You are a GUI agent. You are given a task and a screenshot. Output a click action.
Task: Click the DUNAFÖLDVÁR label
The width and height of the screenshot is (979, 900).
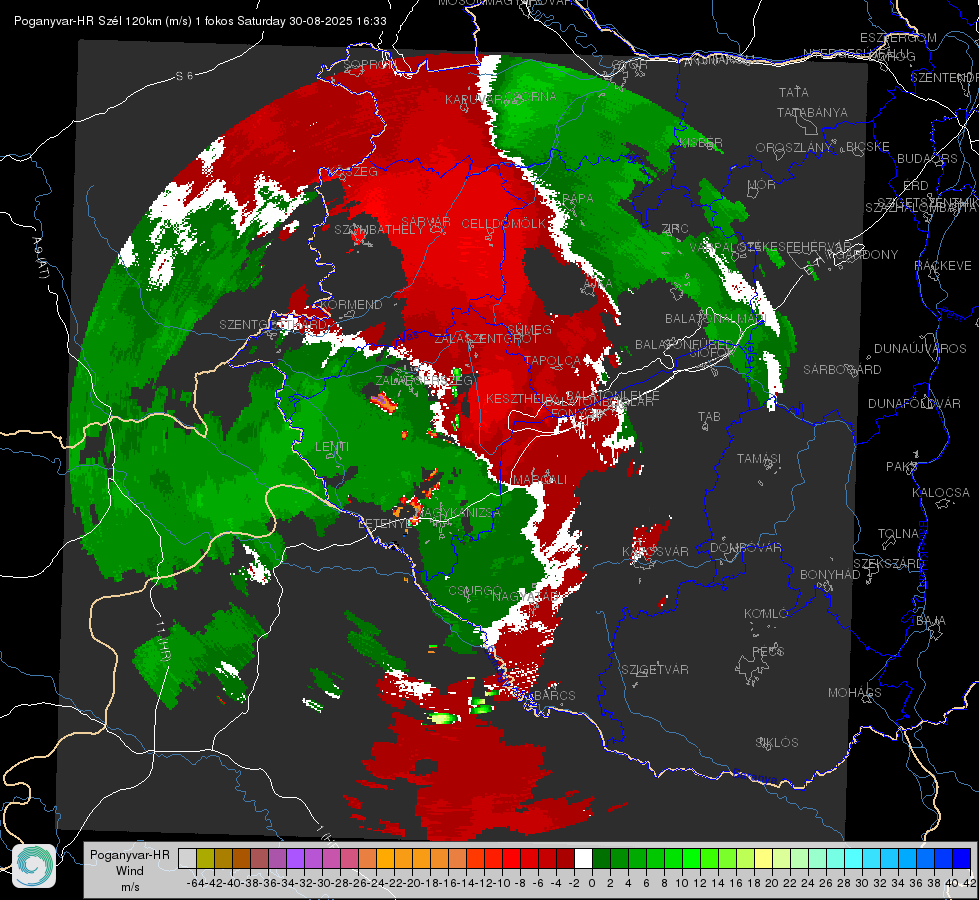click(914, 403)
